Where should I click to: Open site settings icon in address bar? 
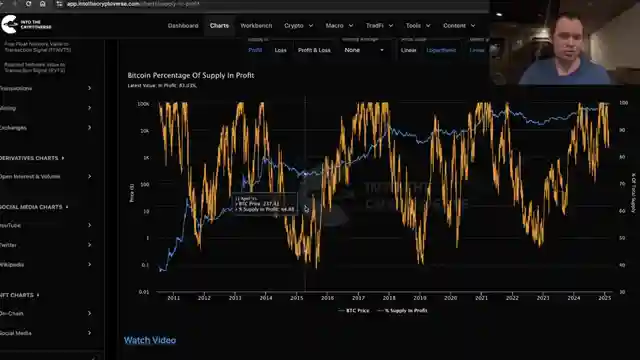coord(59,4)
